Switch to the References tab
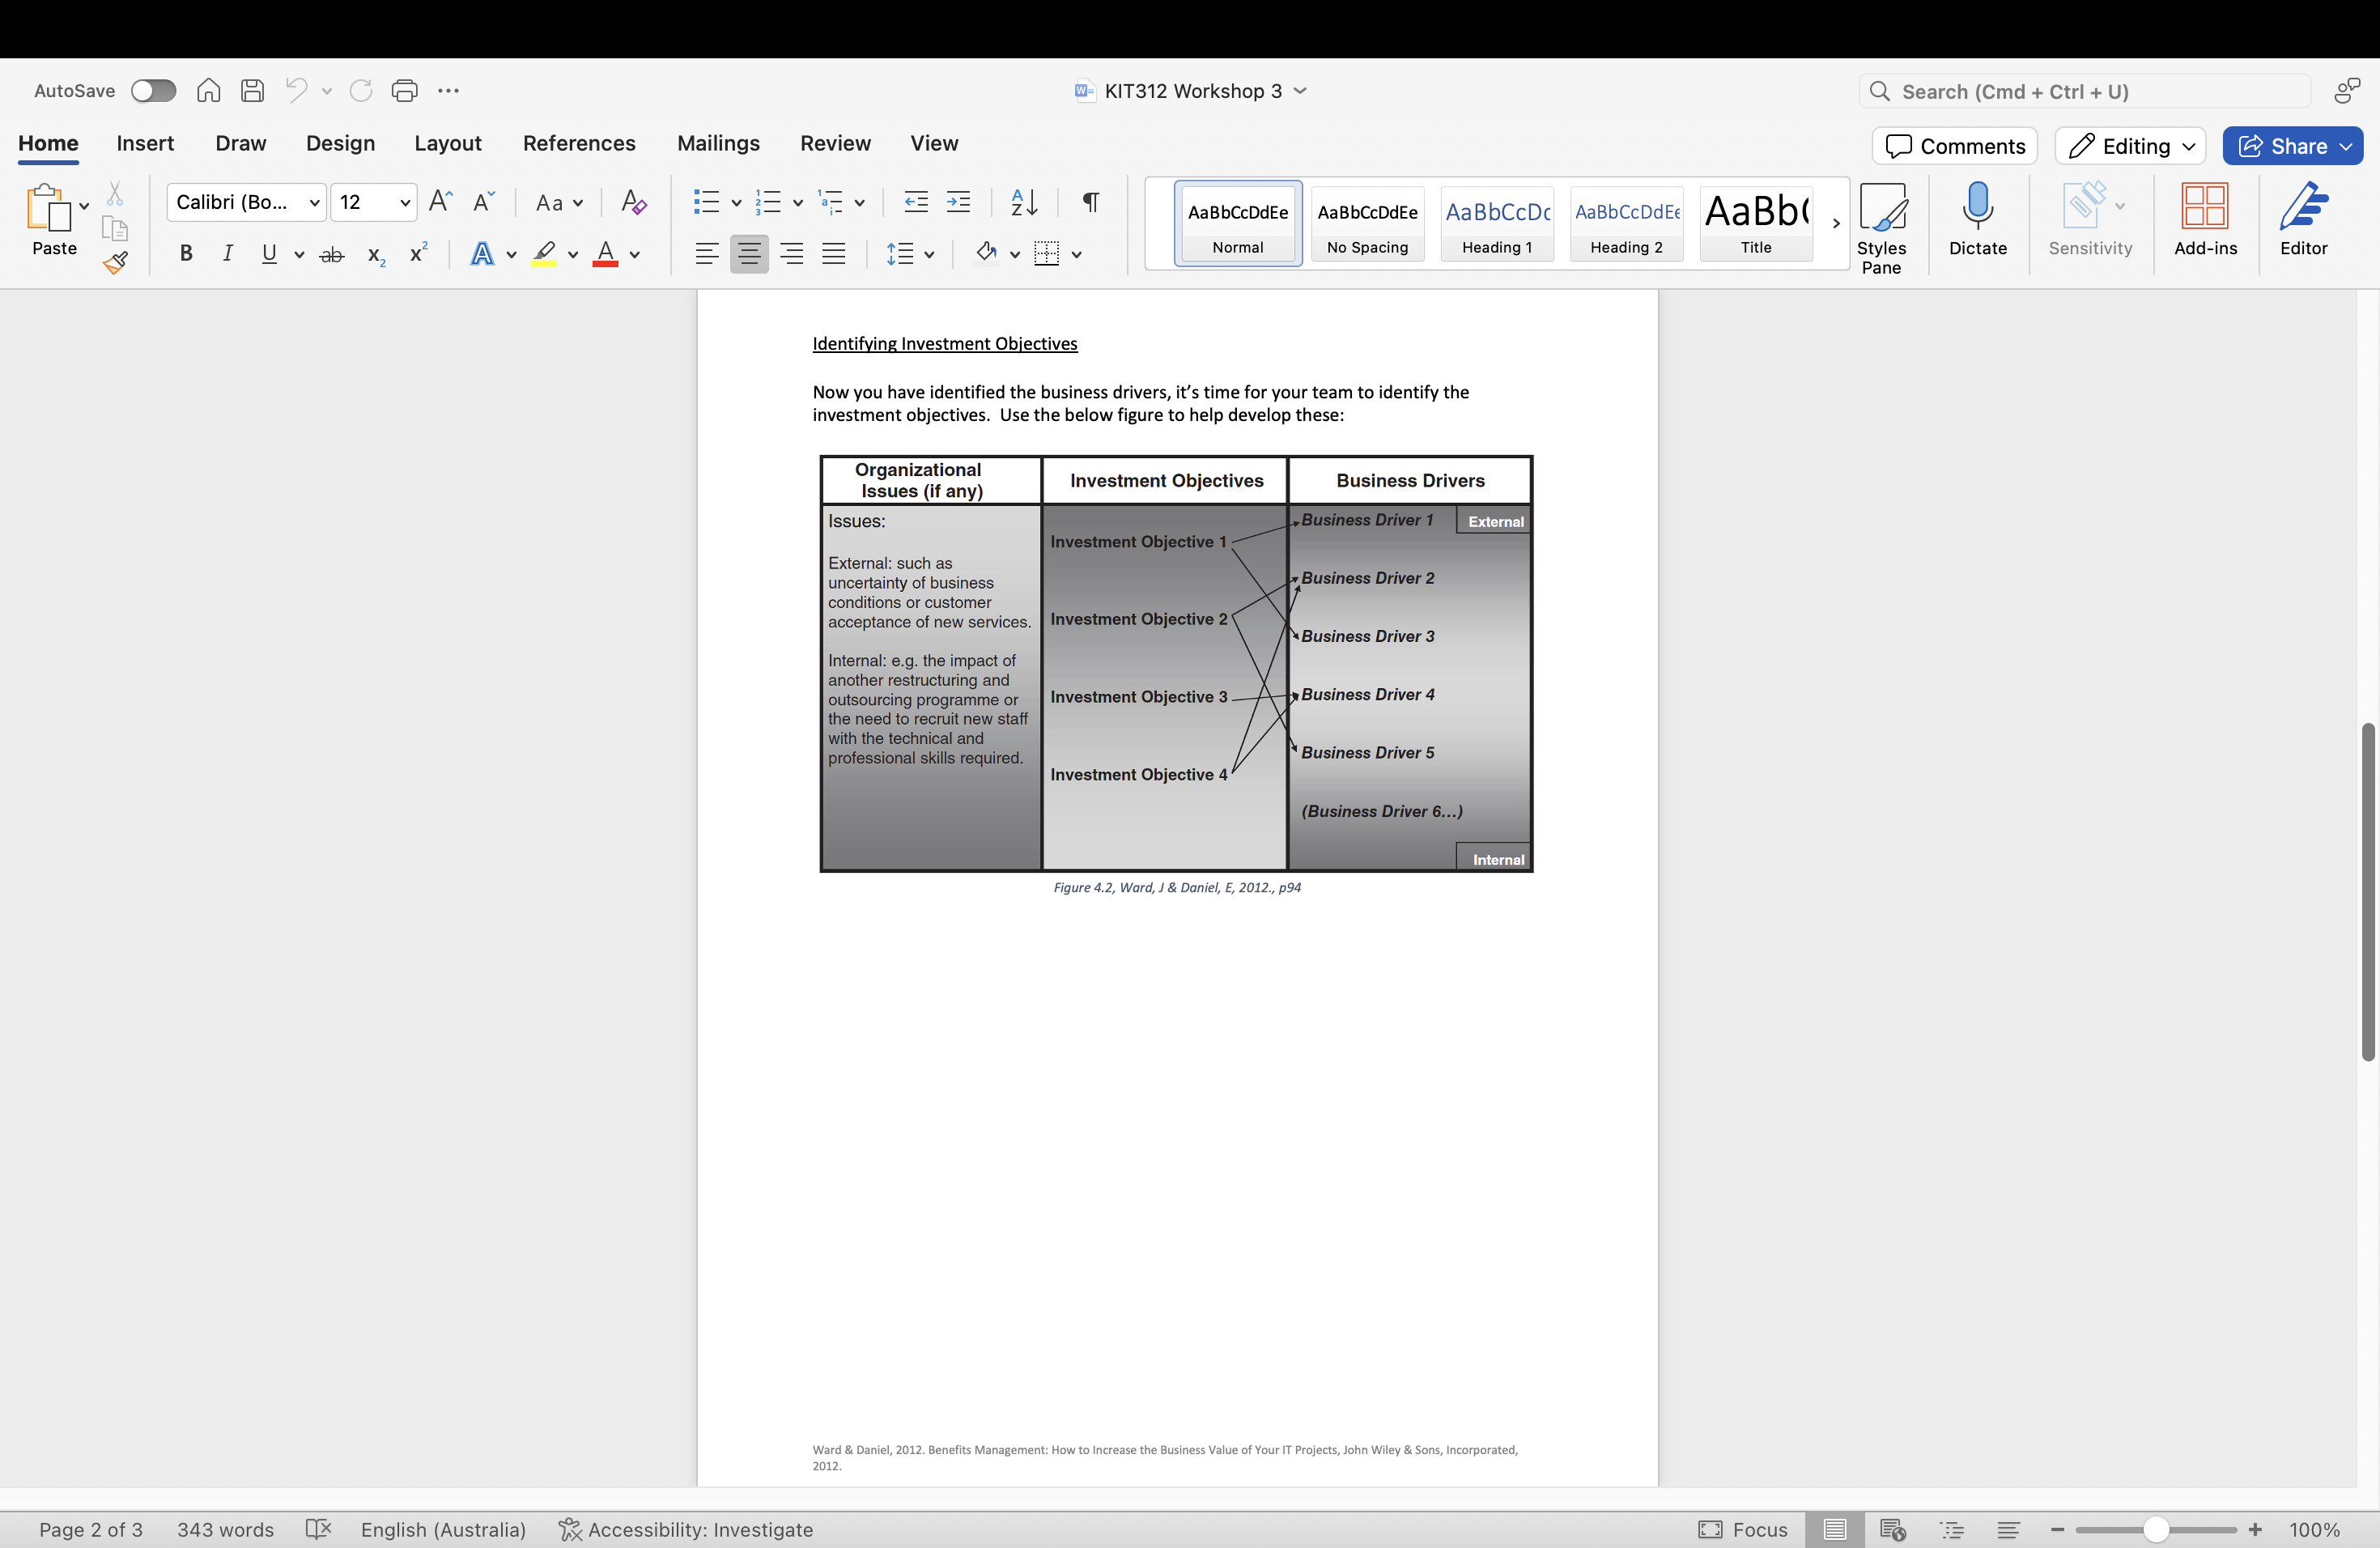Image resolution: width=2380 pixels, height=1548 pixels. tap(578, 143)
